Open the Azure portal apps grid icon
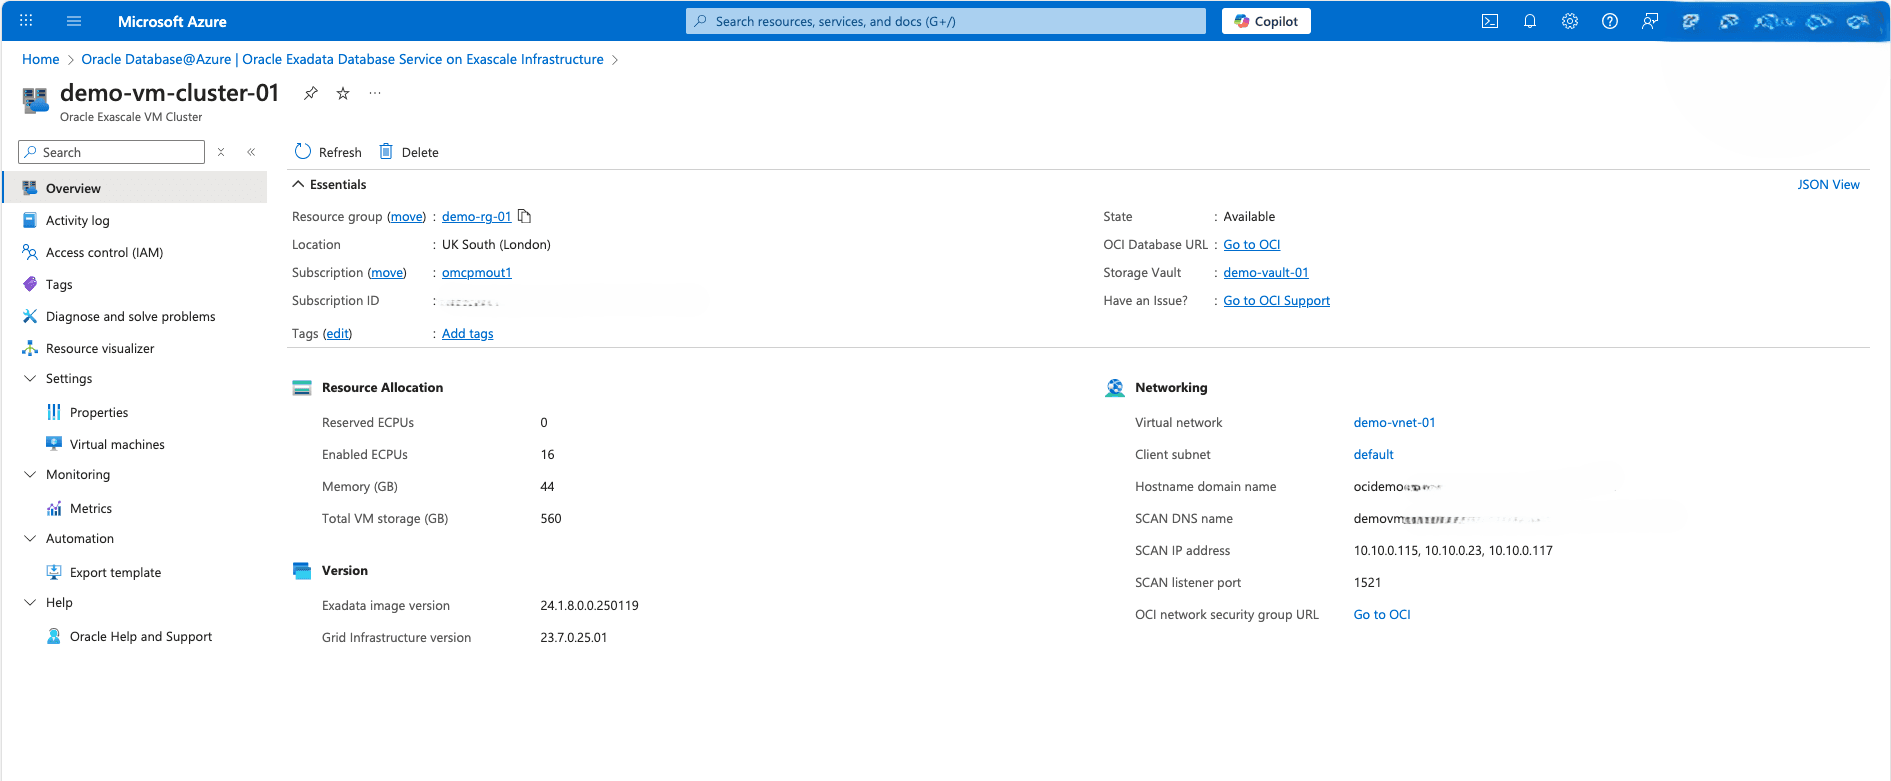The height and width of the screenshot is (781, 1891). click(26, 21)
